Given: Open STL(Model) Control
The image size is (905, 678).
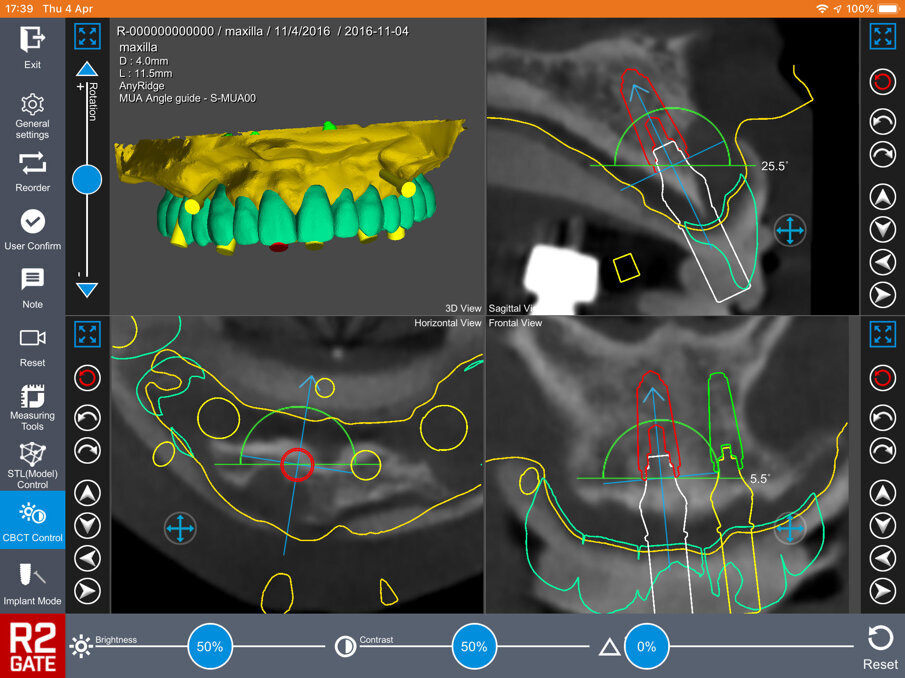Looking at the screenshot, I should click(x=33, y=455).
